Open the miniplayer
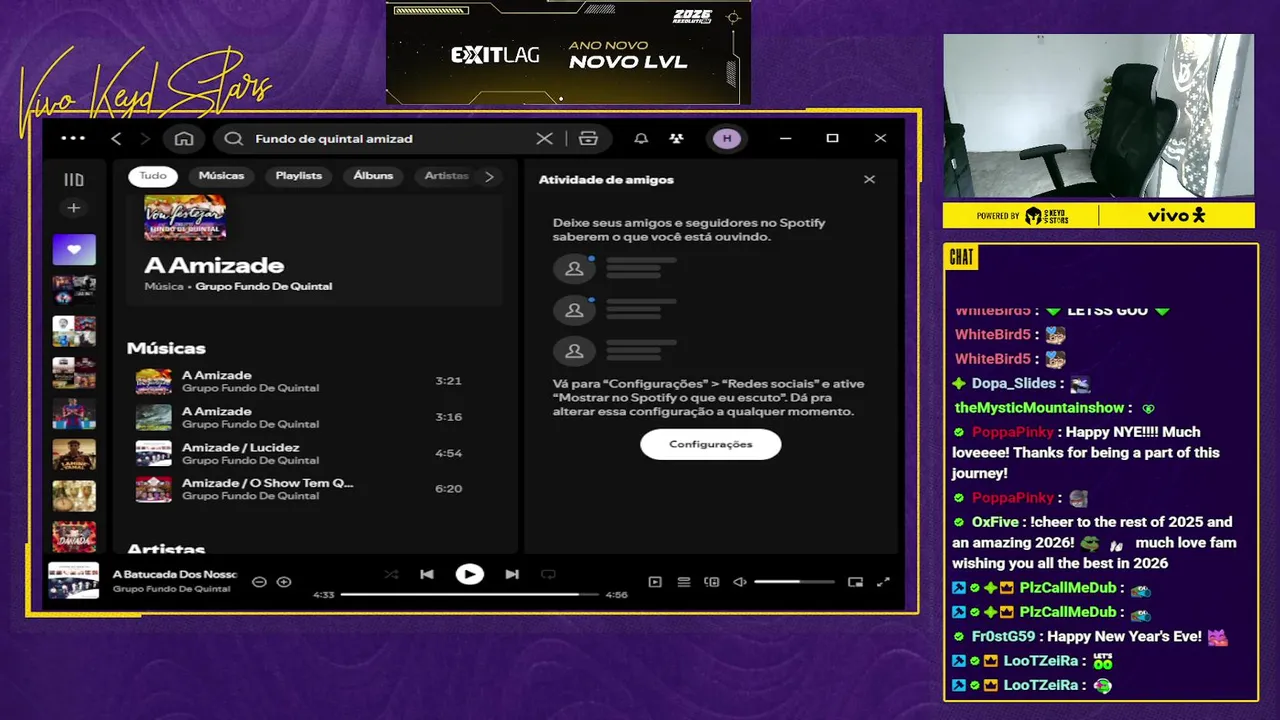Screen dimensions: 1280x720 [855, 582]
